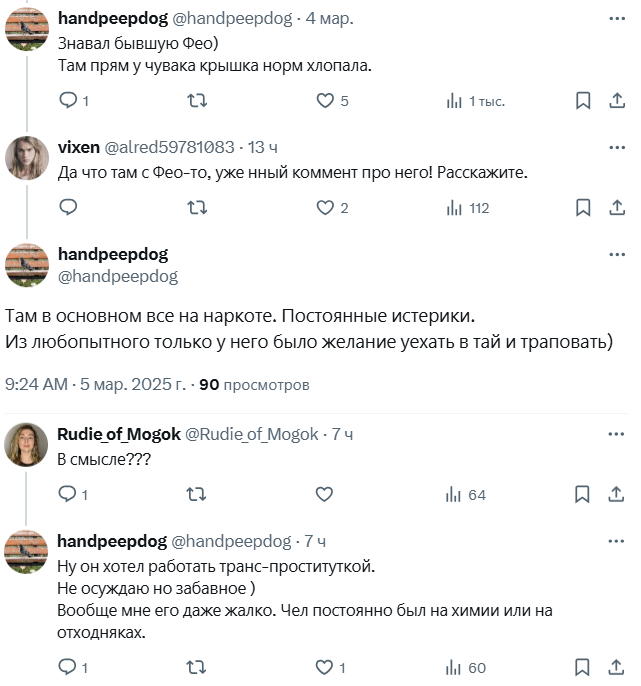Screen dimensions: 641x686
Task: Like Rudie_of_Mogok's reply
Action: [x=325, y=495]
